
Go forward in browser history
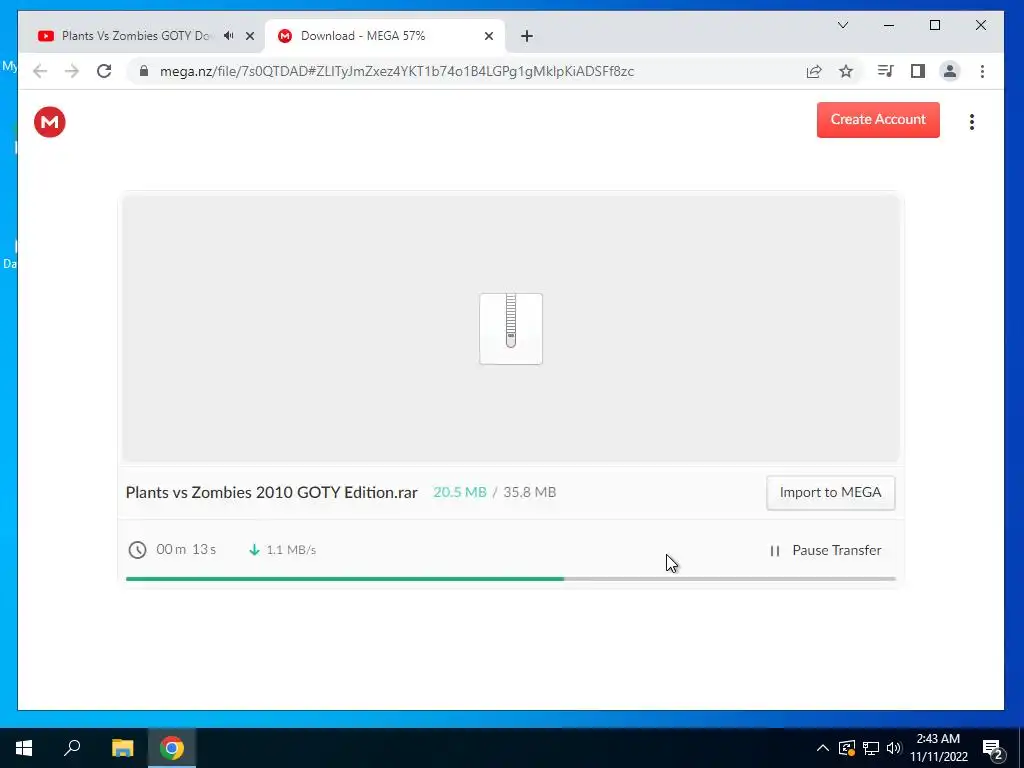(72, 71)
